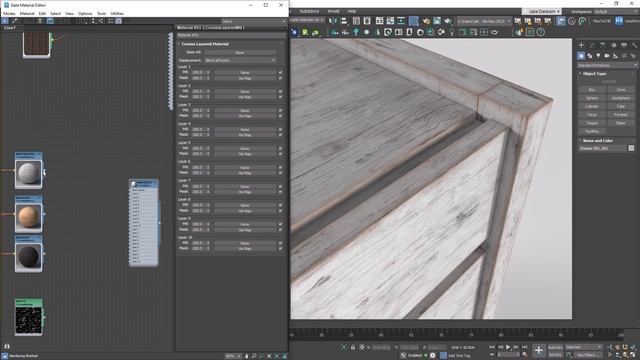The image size is (640, 360).
Task: Click the Pan hand icon in Slate navigation bar
Action: (x=246, y=356)
